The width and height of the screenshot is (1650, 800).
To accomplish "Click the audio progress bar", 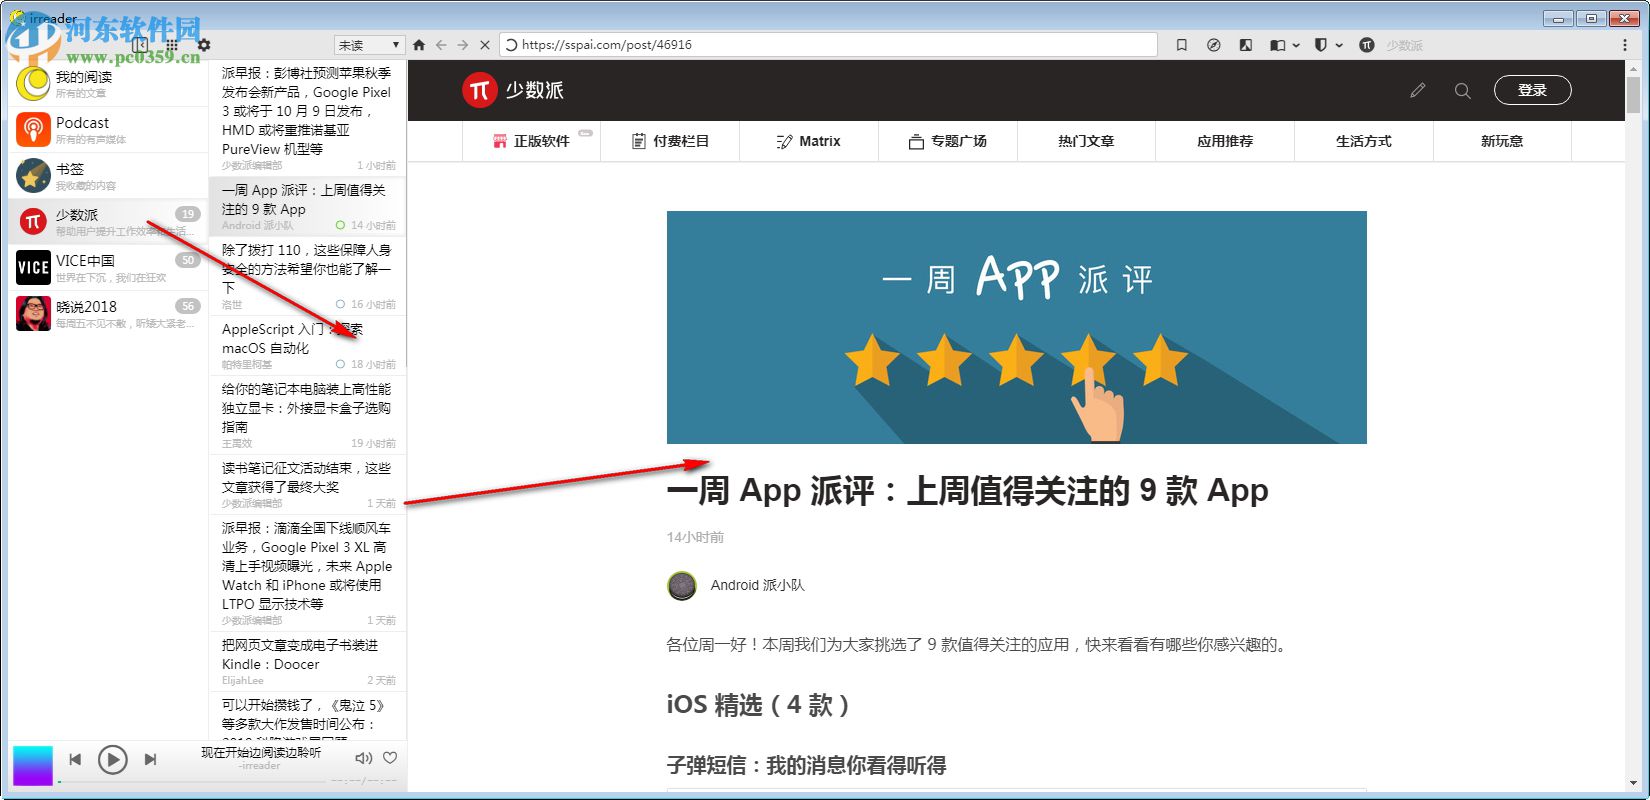I will point(194,781).
